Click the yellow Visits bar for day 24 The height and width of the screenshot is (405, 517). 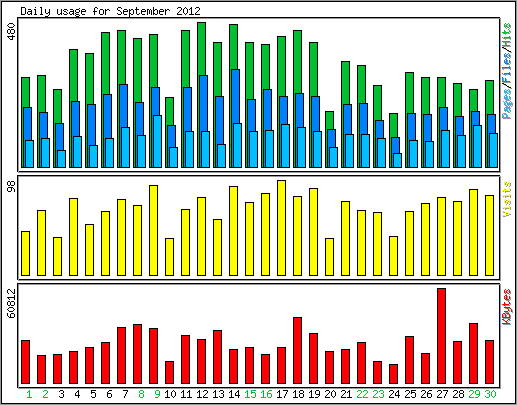393,256
